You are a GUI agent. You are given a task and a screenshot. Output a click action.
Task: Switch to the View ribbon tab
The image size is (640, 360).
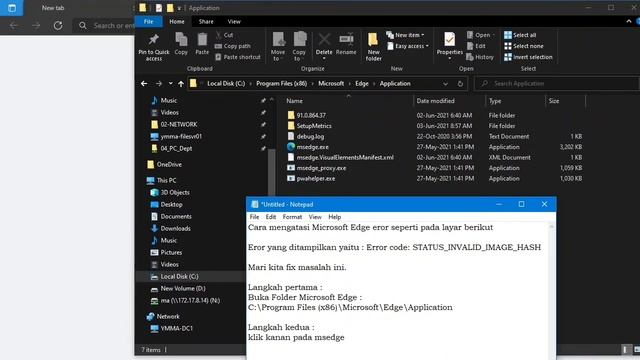[234, 22]
